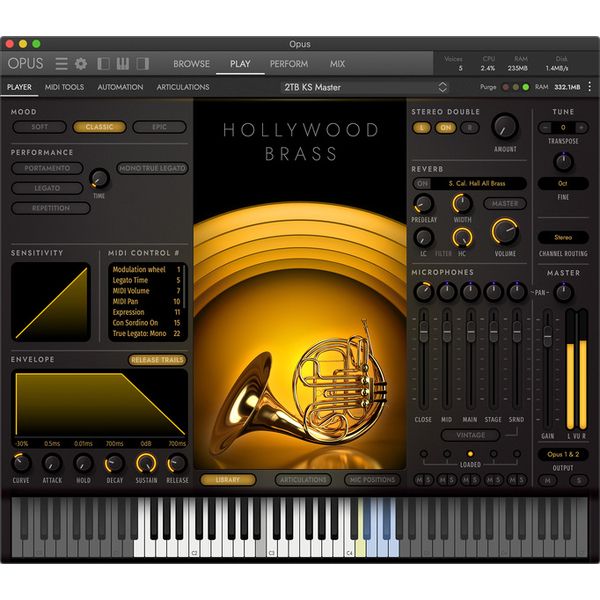Click the HC filter knob
This screenshot has height=600, width=600.
click(x=462, y=237)
